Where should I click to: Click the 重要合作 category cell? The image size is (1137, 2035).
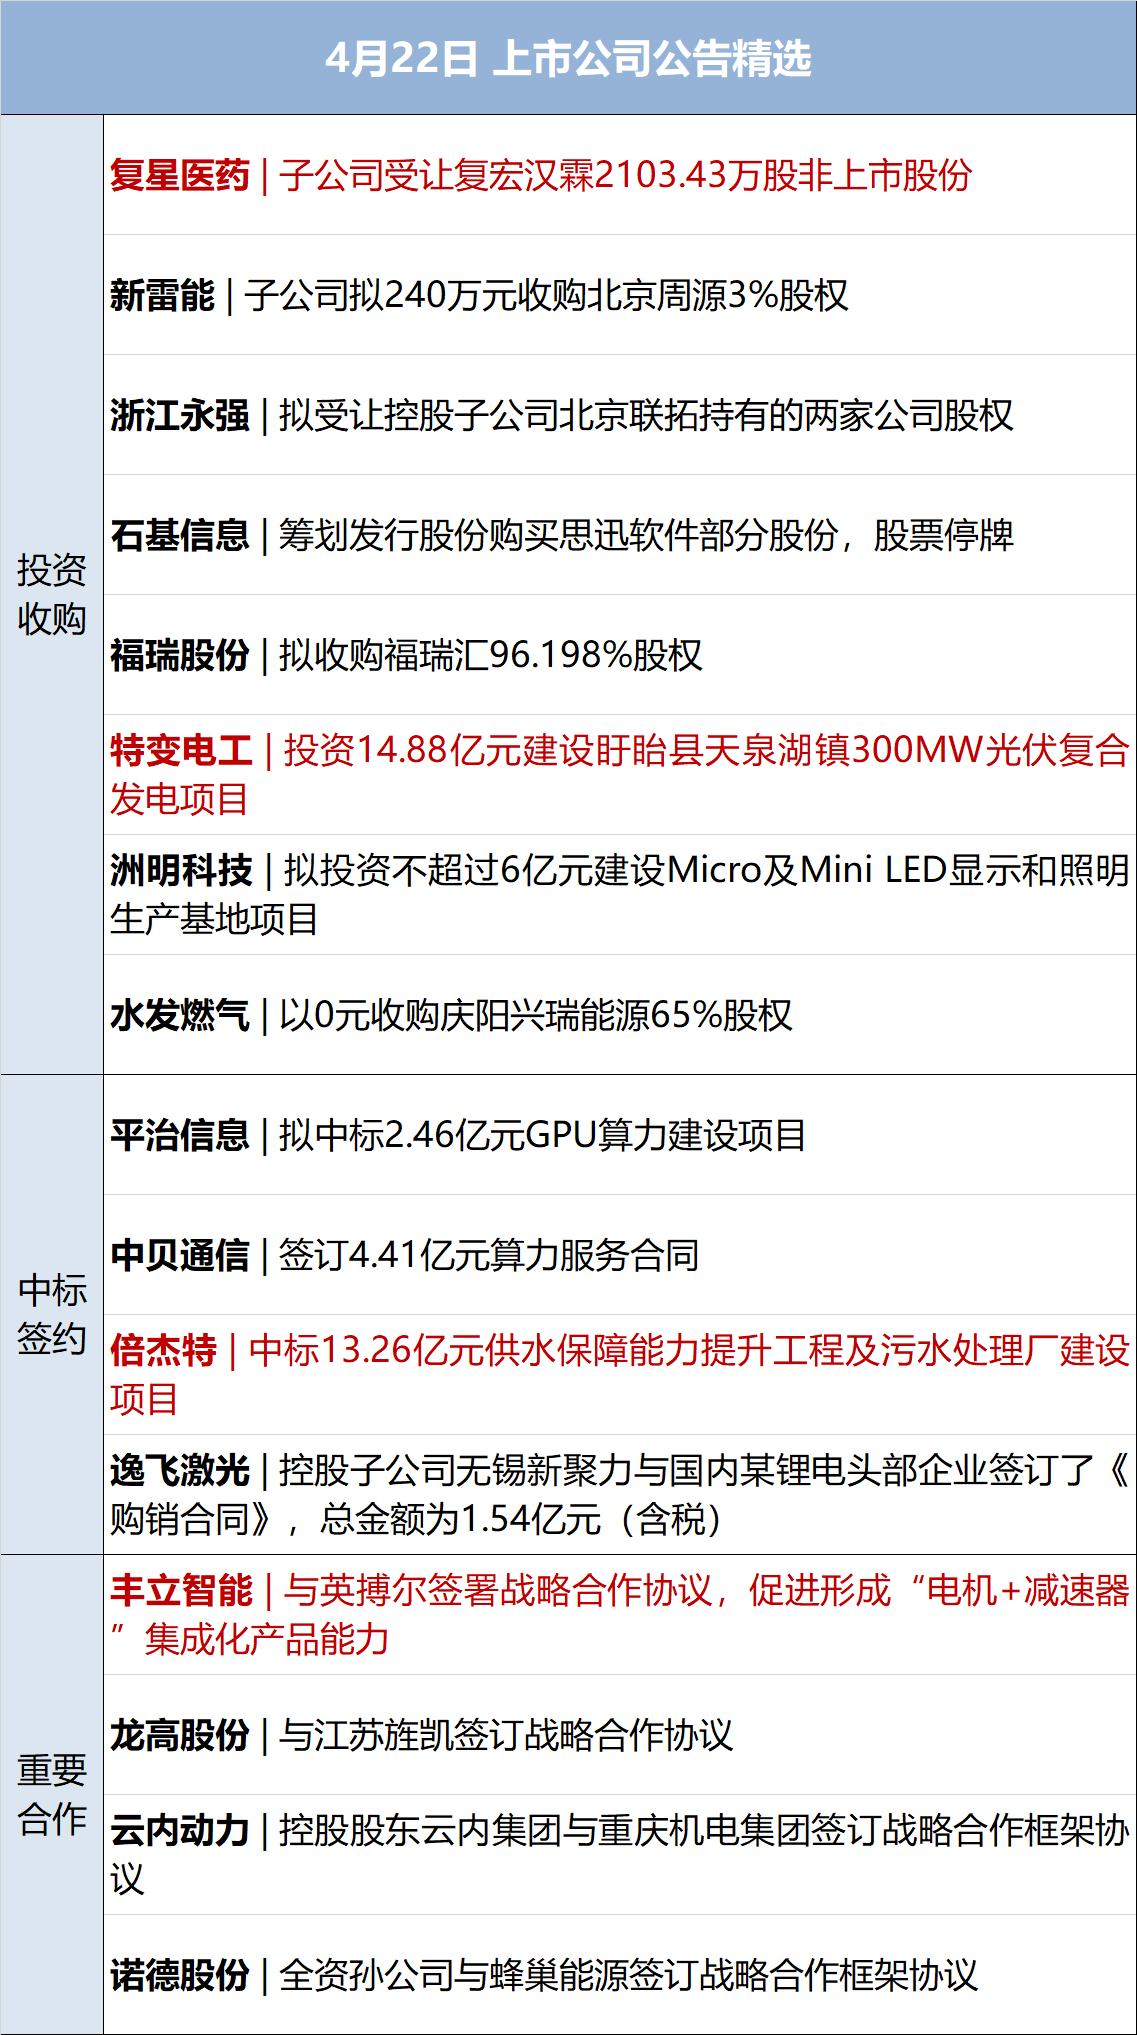tap(52, 1794)
